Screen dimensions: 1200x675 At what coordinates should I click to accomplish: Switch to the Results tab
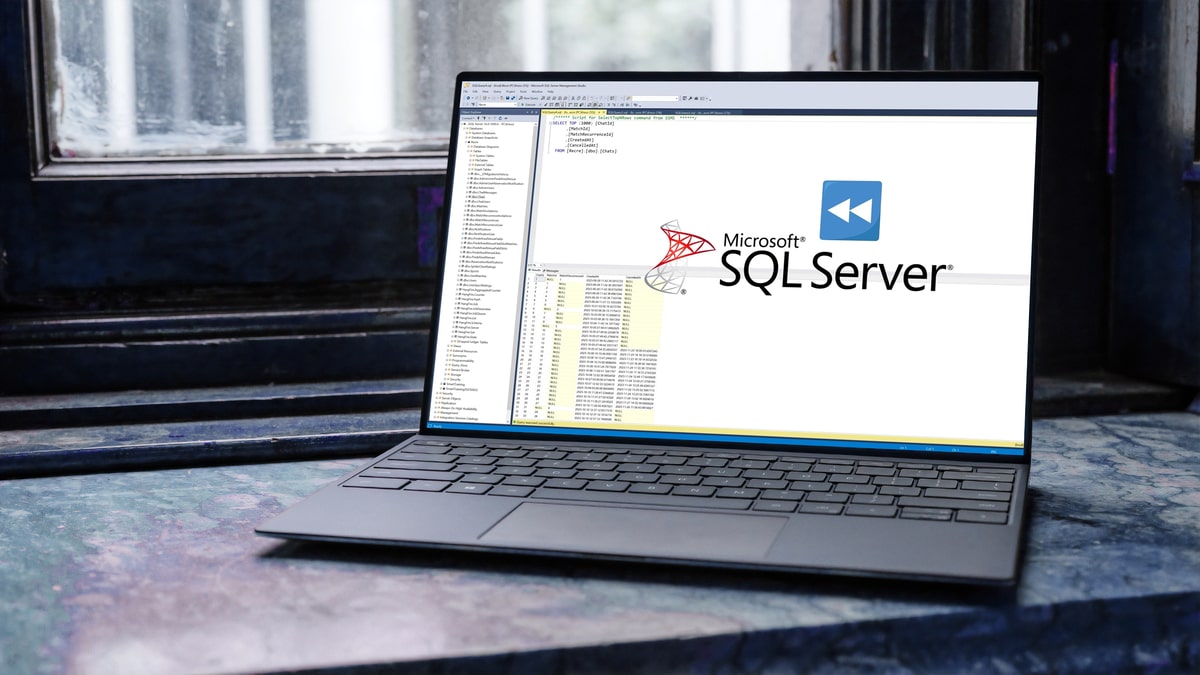534,270
